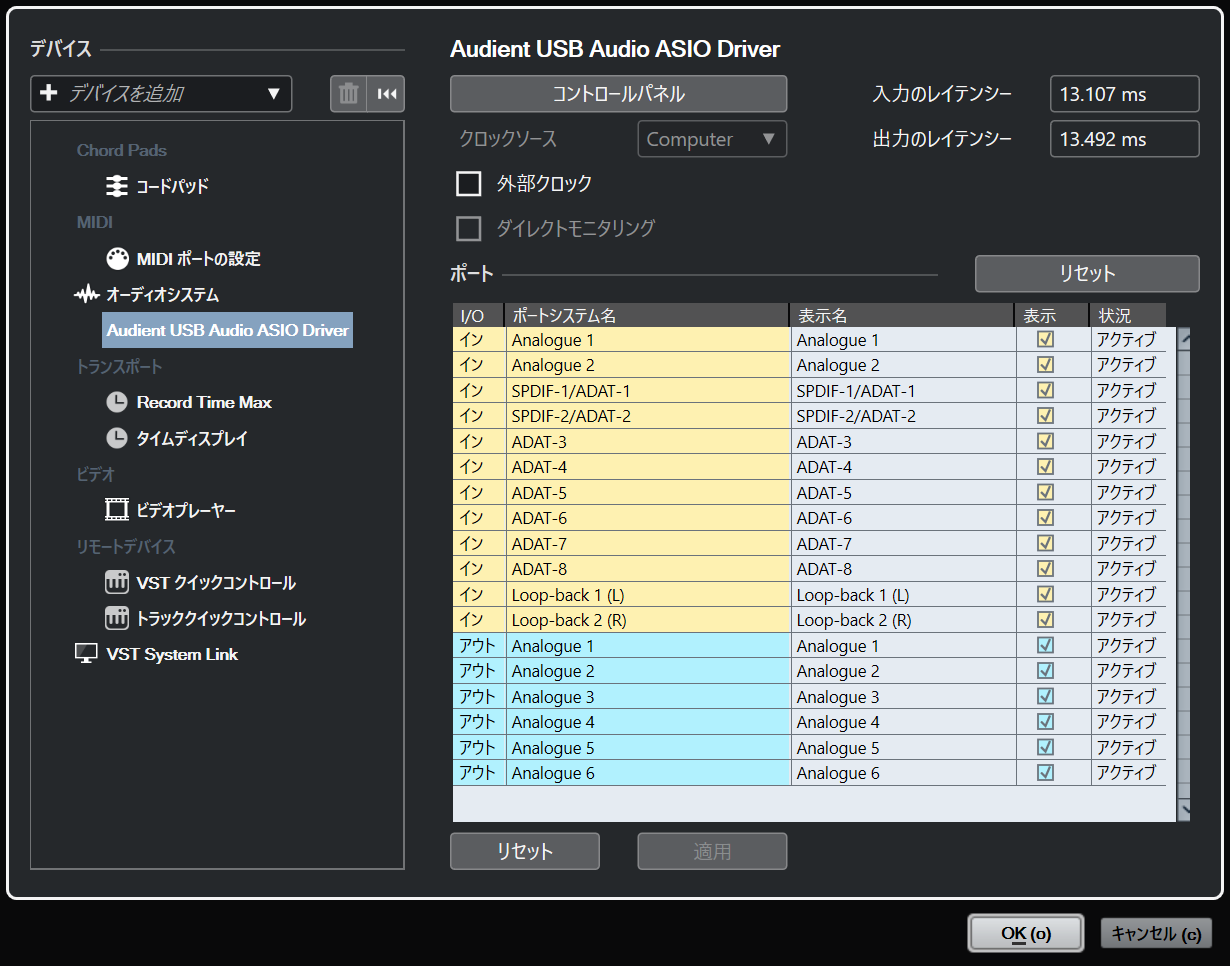Uncheck 表示 for output Analogue 3

pyautogui.click(x=1046, y=696)
